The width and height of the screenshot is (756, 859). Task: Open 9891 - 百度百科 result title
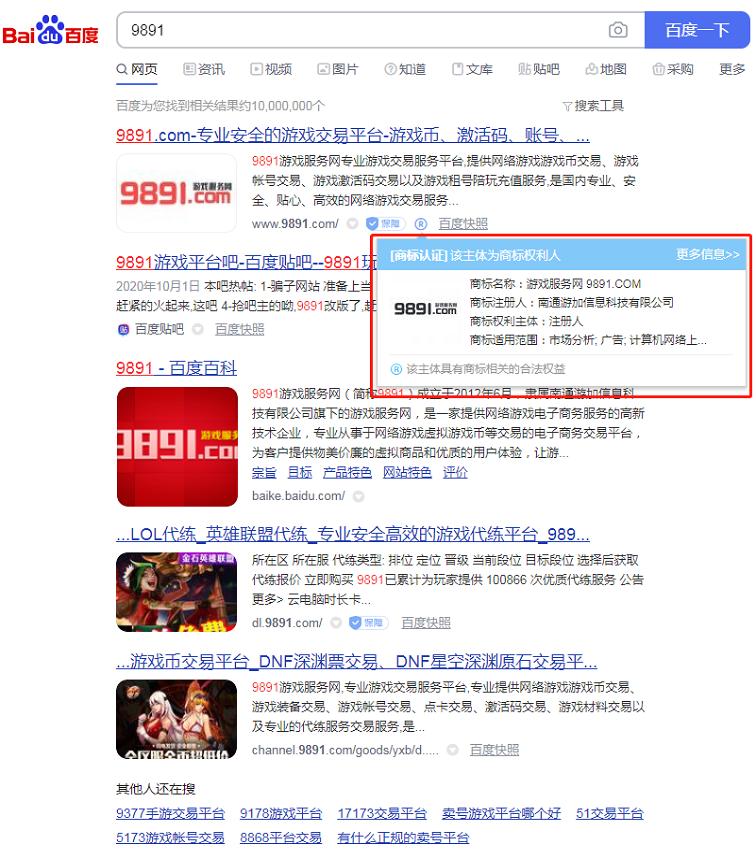pos(176,368)
